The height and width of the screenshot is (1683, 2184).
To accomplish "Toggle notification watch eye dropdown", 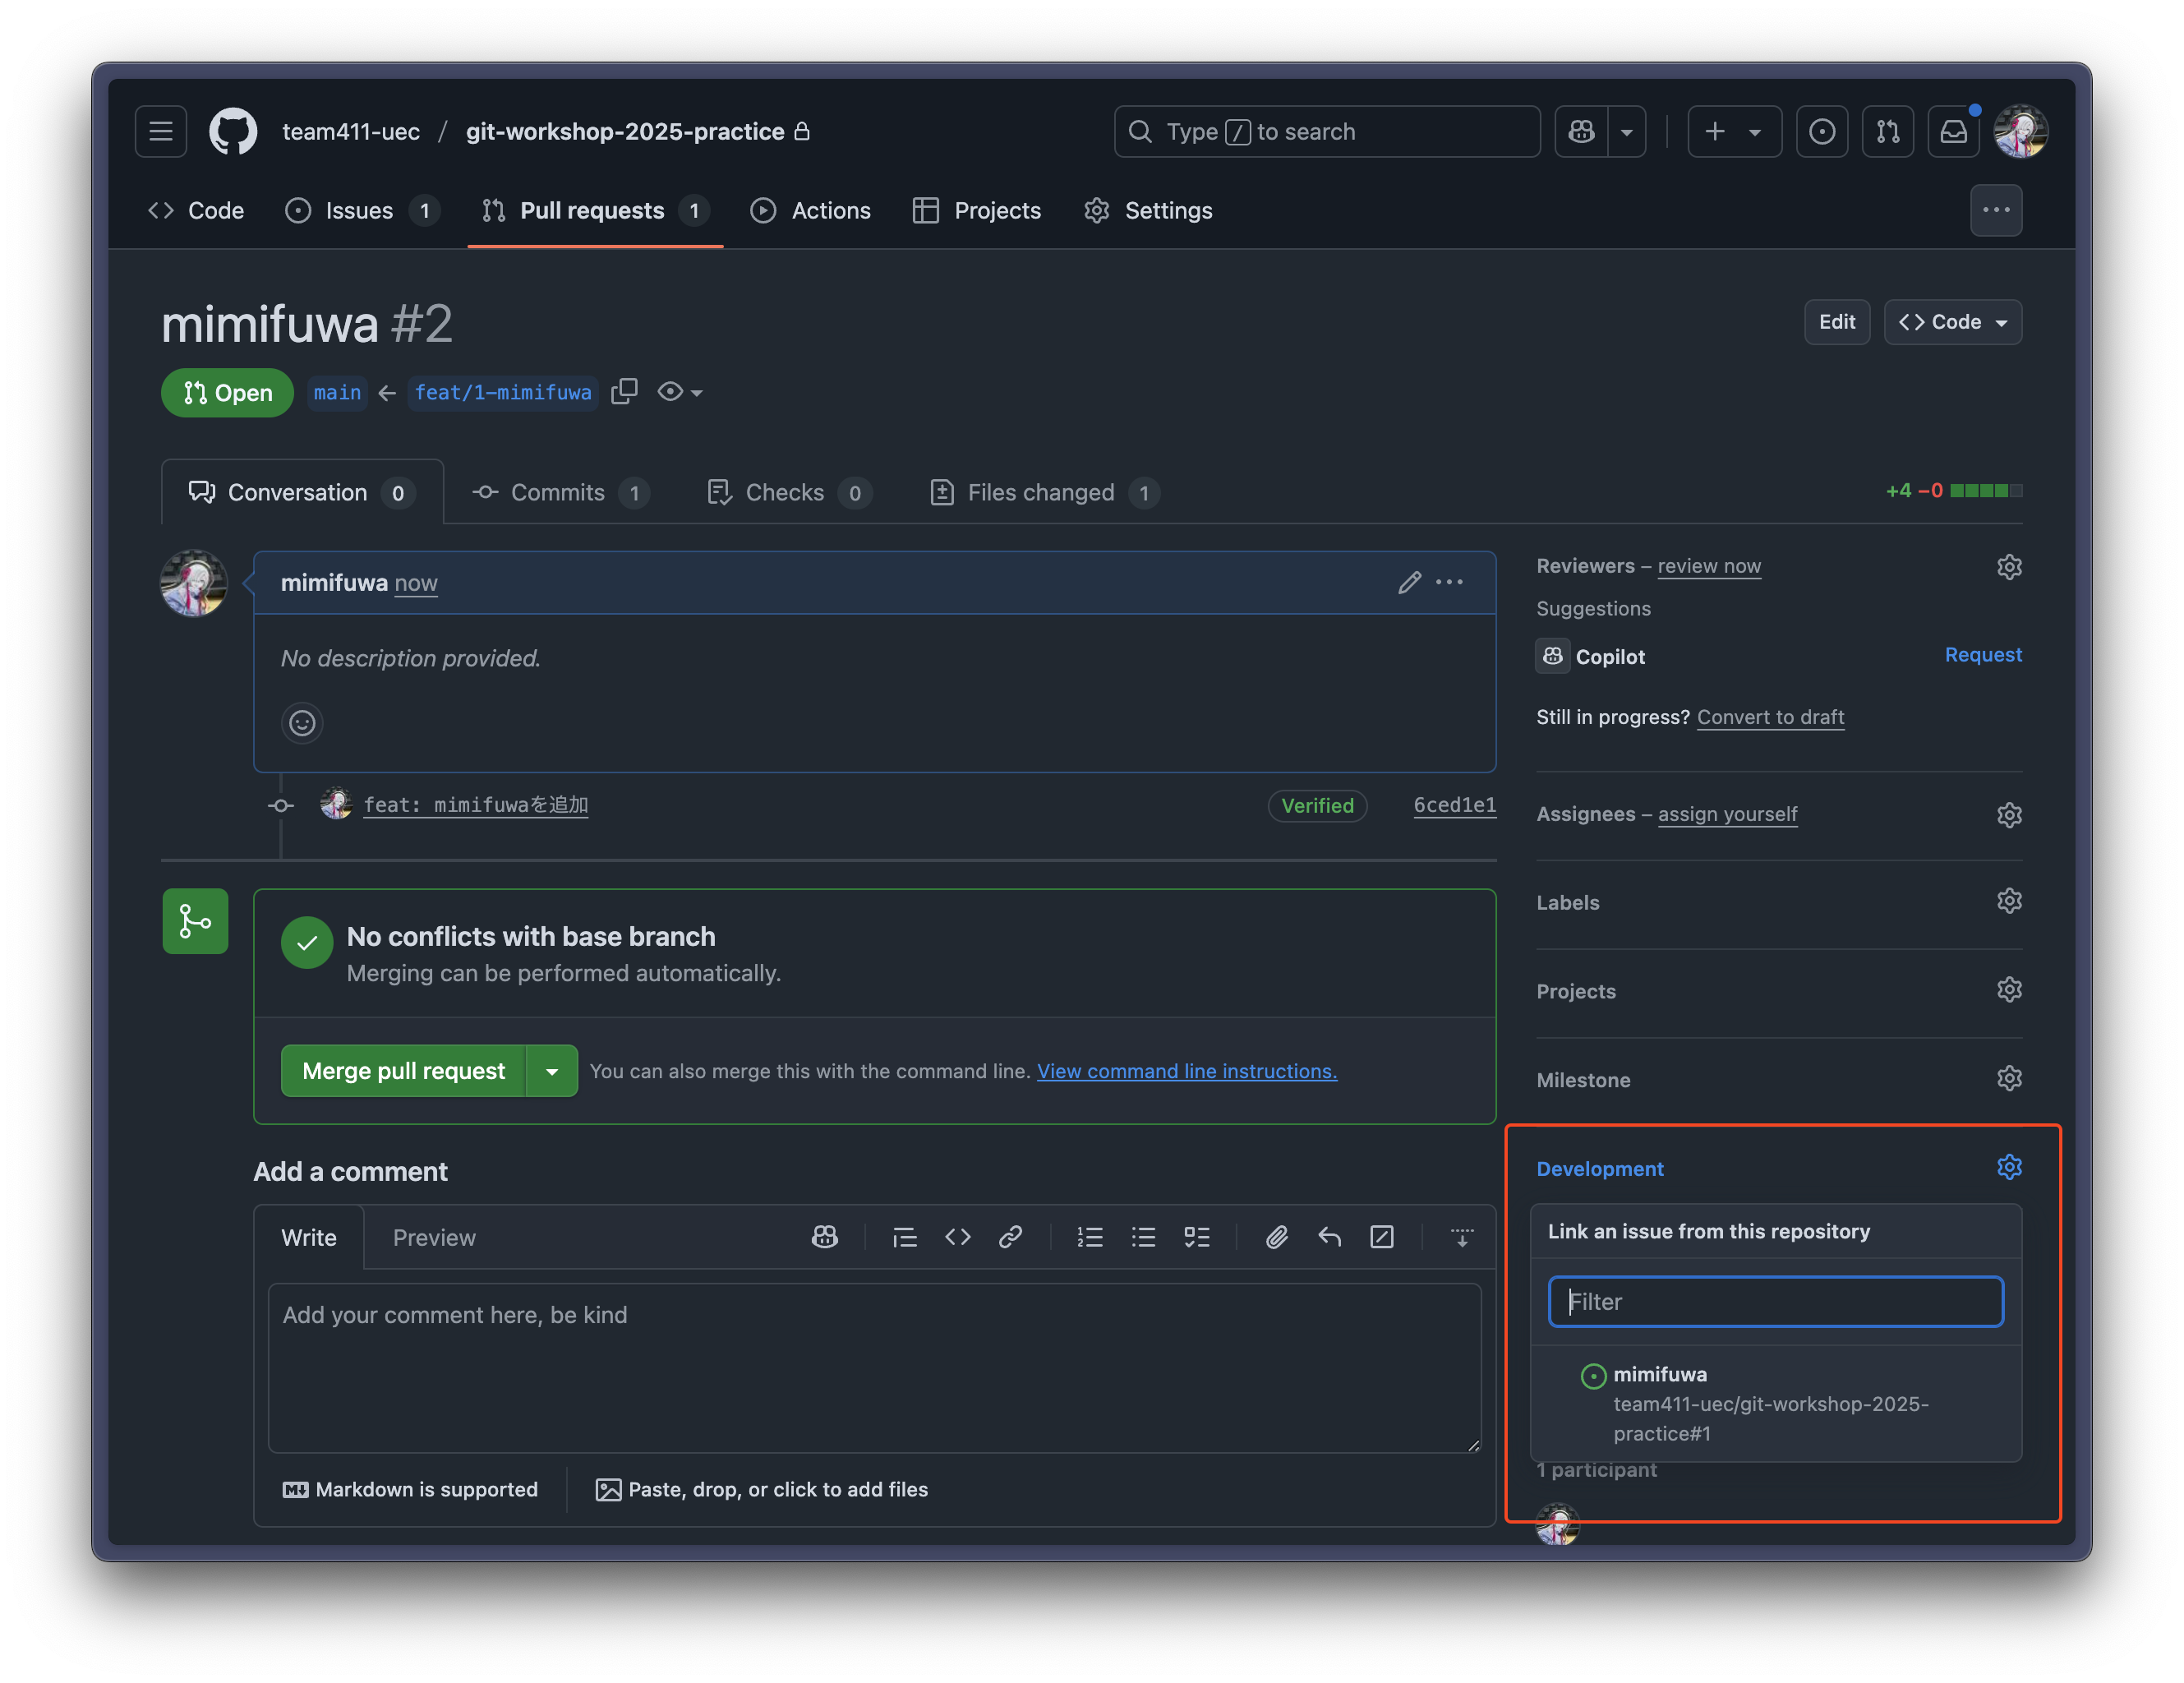I will coord(680,392).
